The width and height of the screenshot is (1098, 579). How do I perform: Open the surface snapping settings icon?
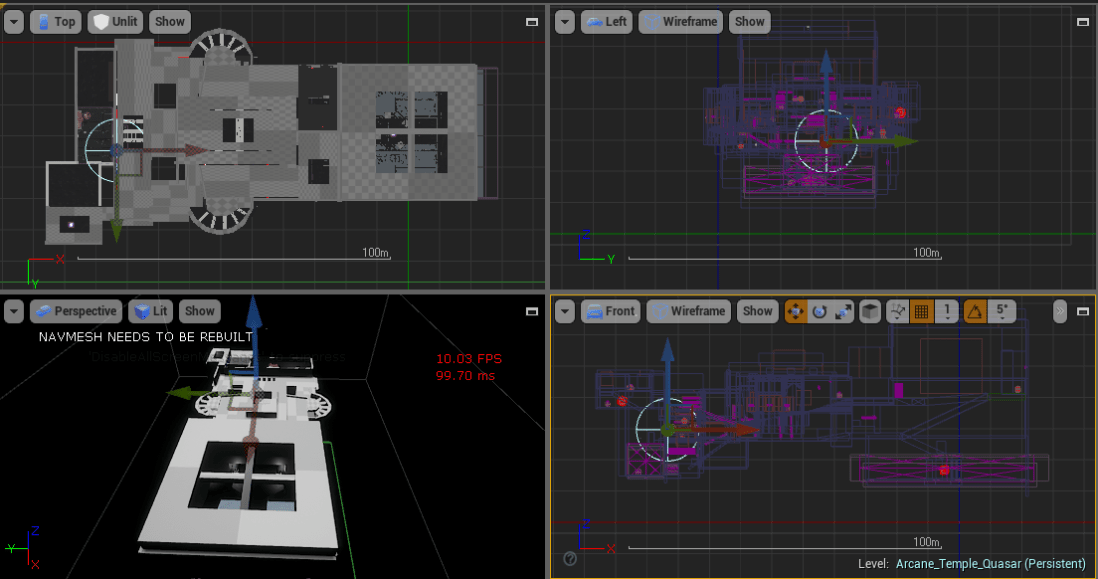pyautogui.click(x=896, y=311)
